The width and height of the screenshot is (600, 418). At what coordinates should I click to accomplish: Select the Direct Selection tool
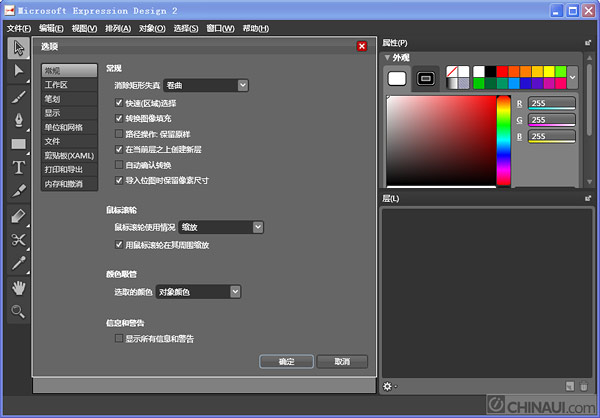pos(18,71)
